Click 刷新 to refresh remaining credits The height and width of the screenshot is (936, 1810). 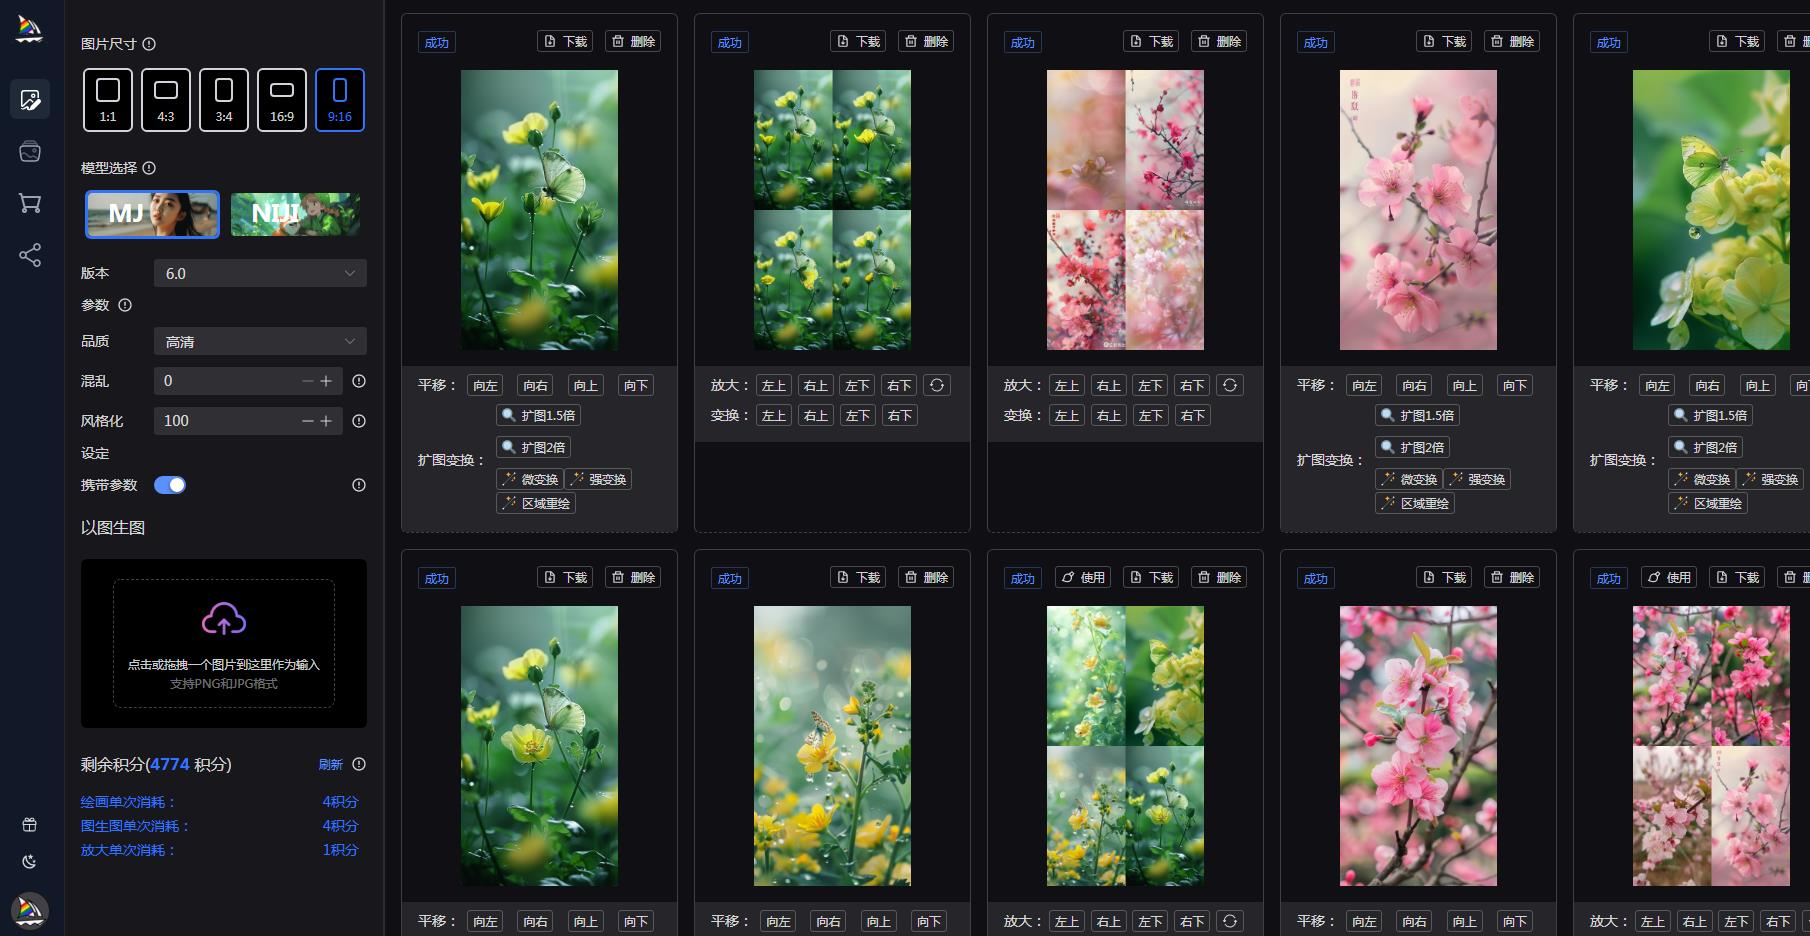coord(331,764)
